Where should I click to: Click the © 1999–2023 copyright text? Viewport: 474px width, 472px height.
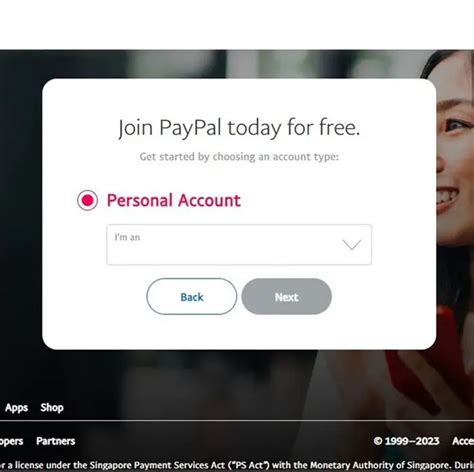click(x=406, y=441)
